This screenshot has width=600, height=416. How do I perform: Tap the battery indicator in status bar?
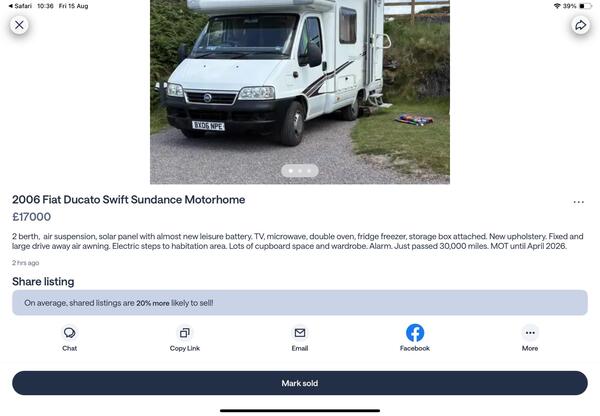(x=585, y=6)
